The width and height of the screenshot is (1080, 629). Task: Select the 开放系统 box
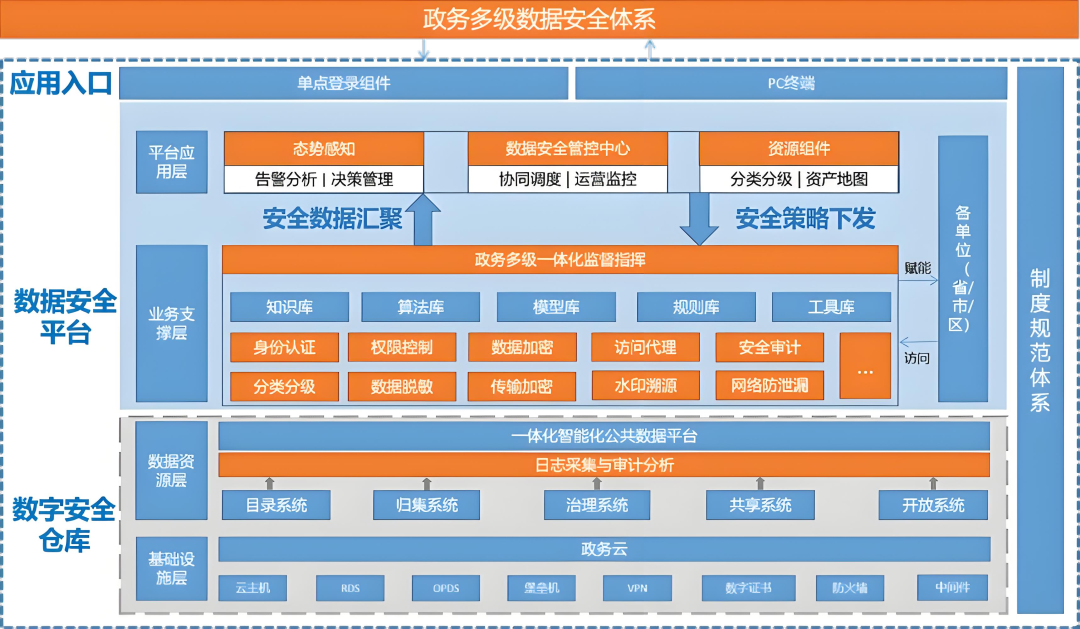933,505
